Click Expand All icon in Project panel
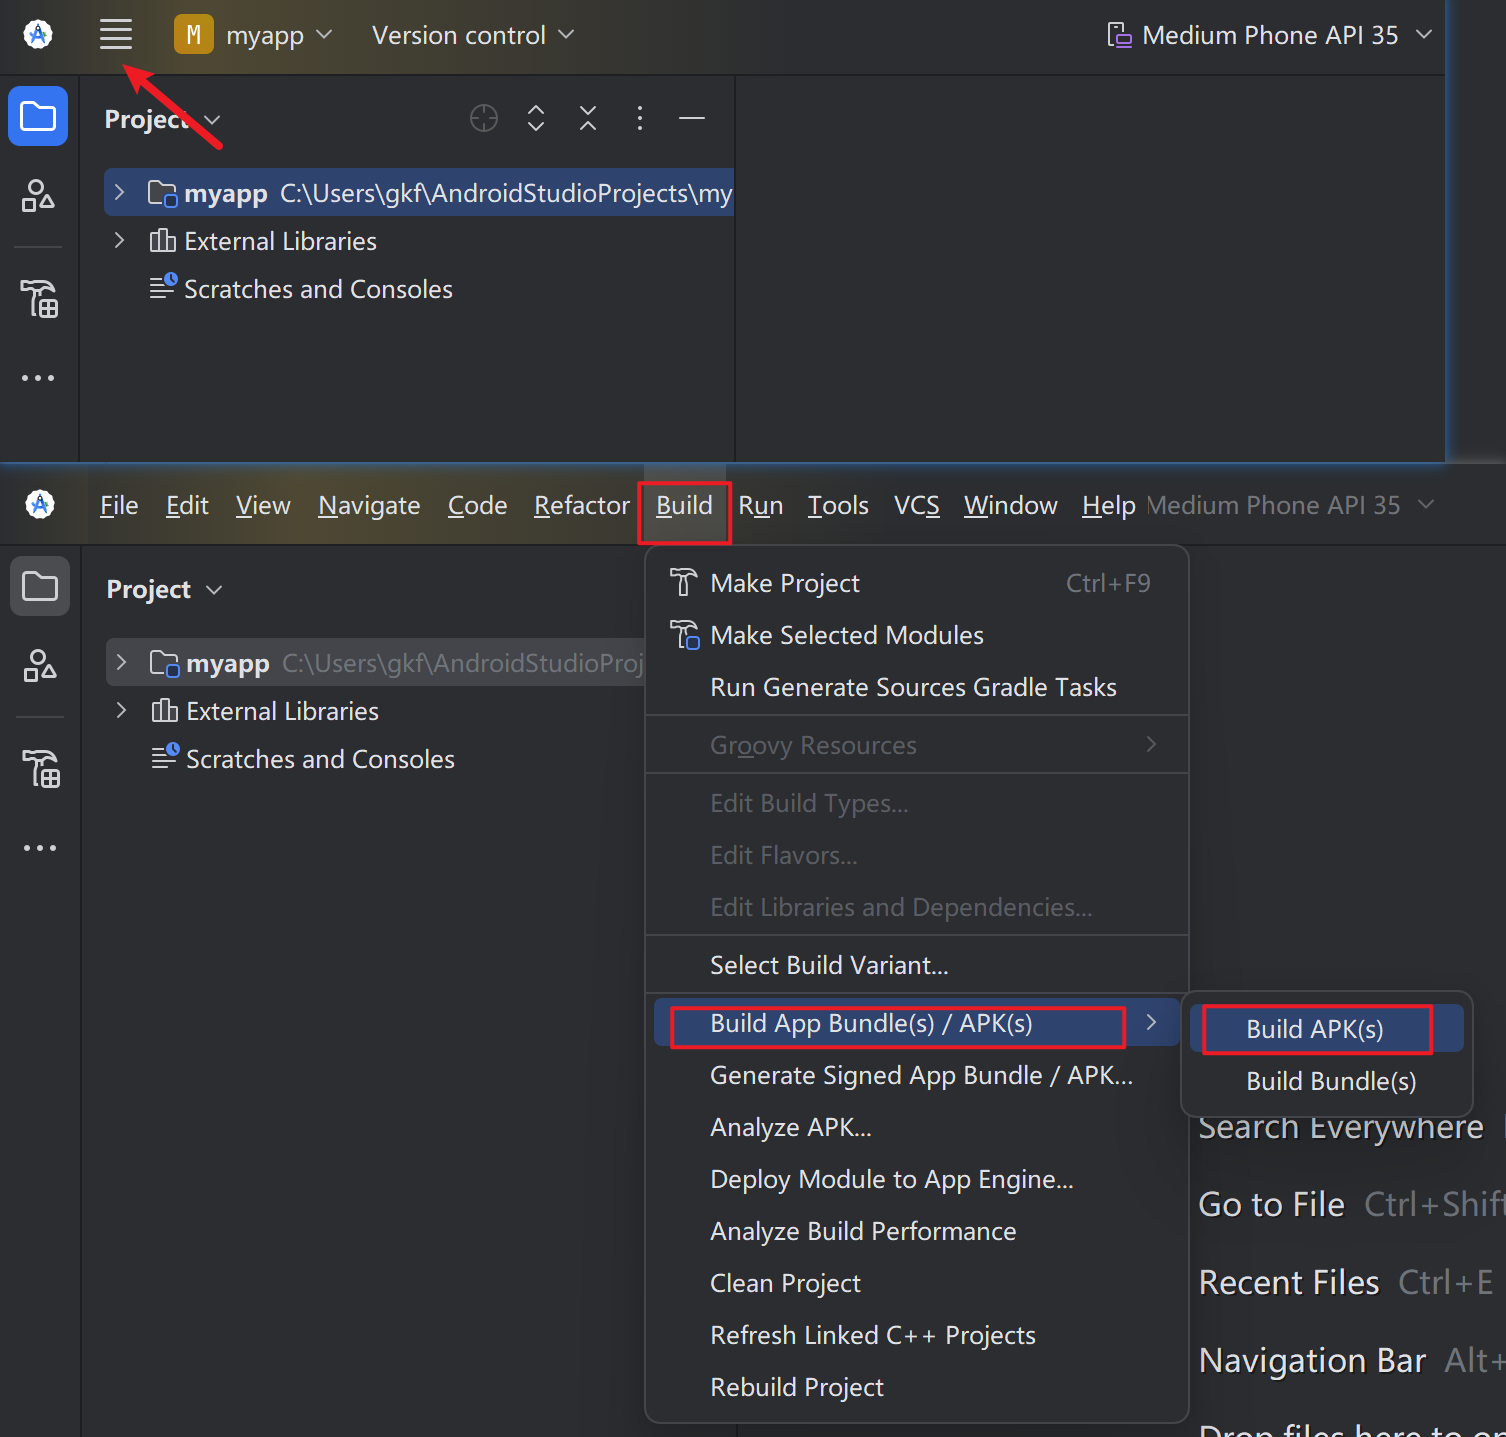This screenshot has width=1506, height=1437. point(536,118)
